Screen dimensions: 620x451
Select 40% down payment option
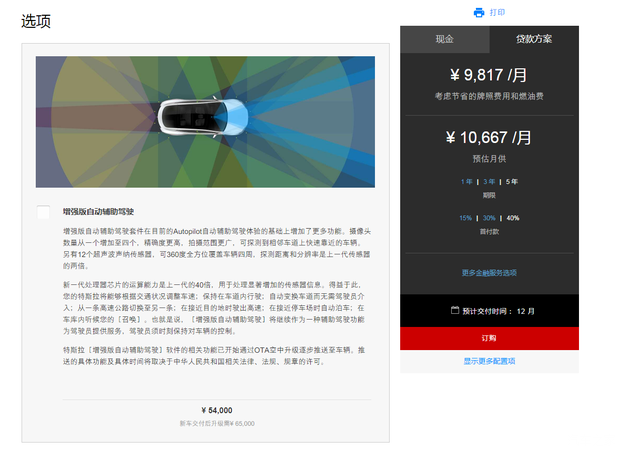513,217
